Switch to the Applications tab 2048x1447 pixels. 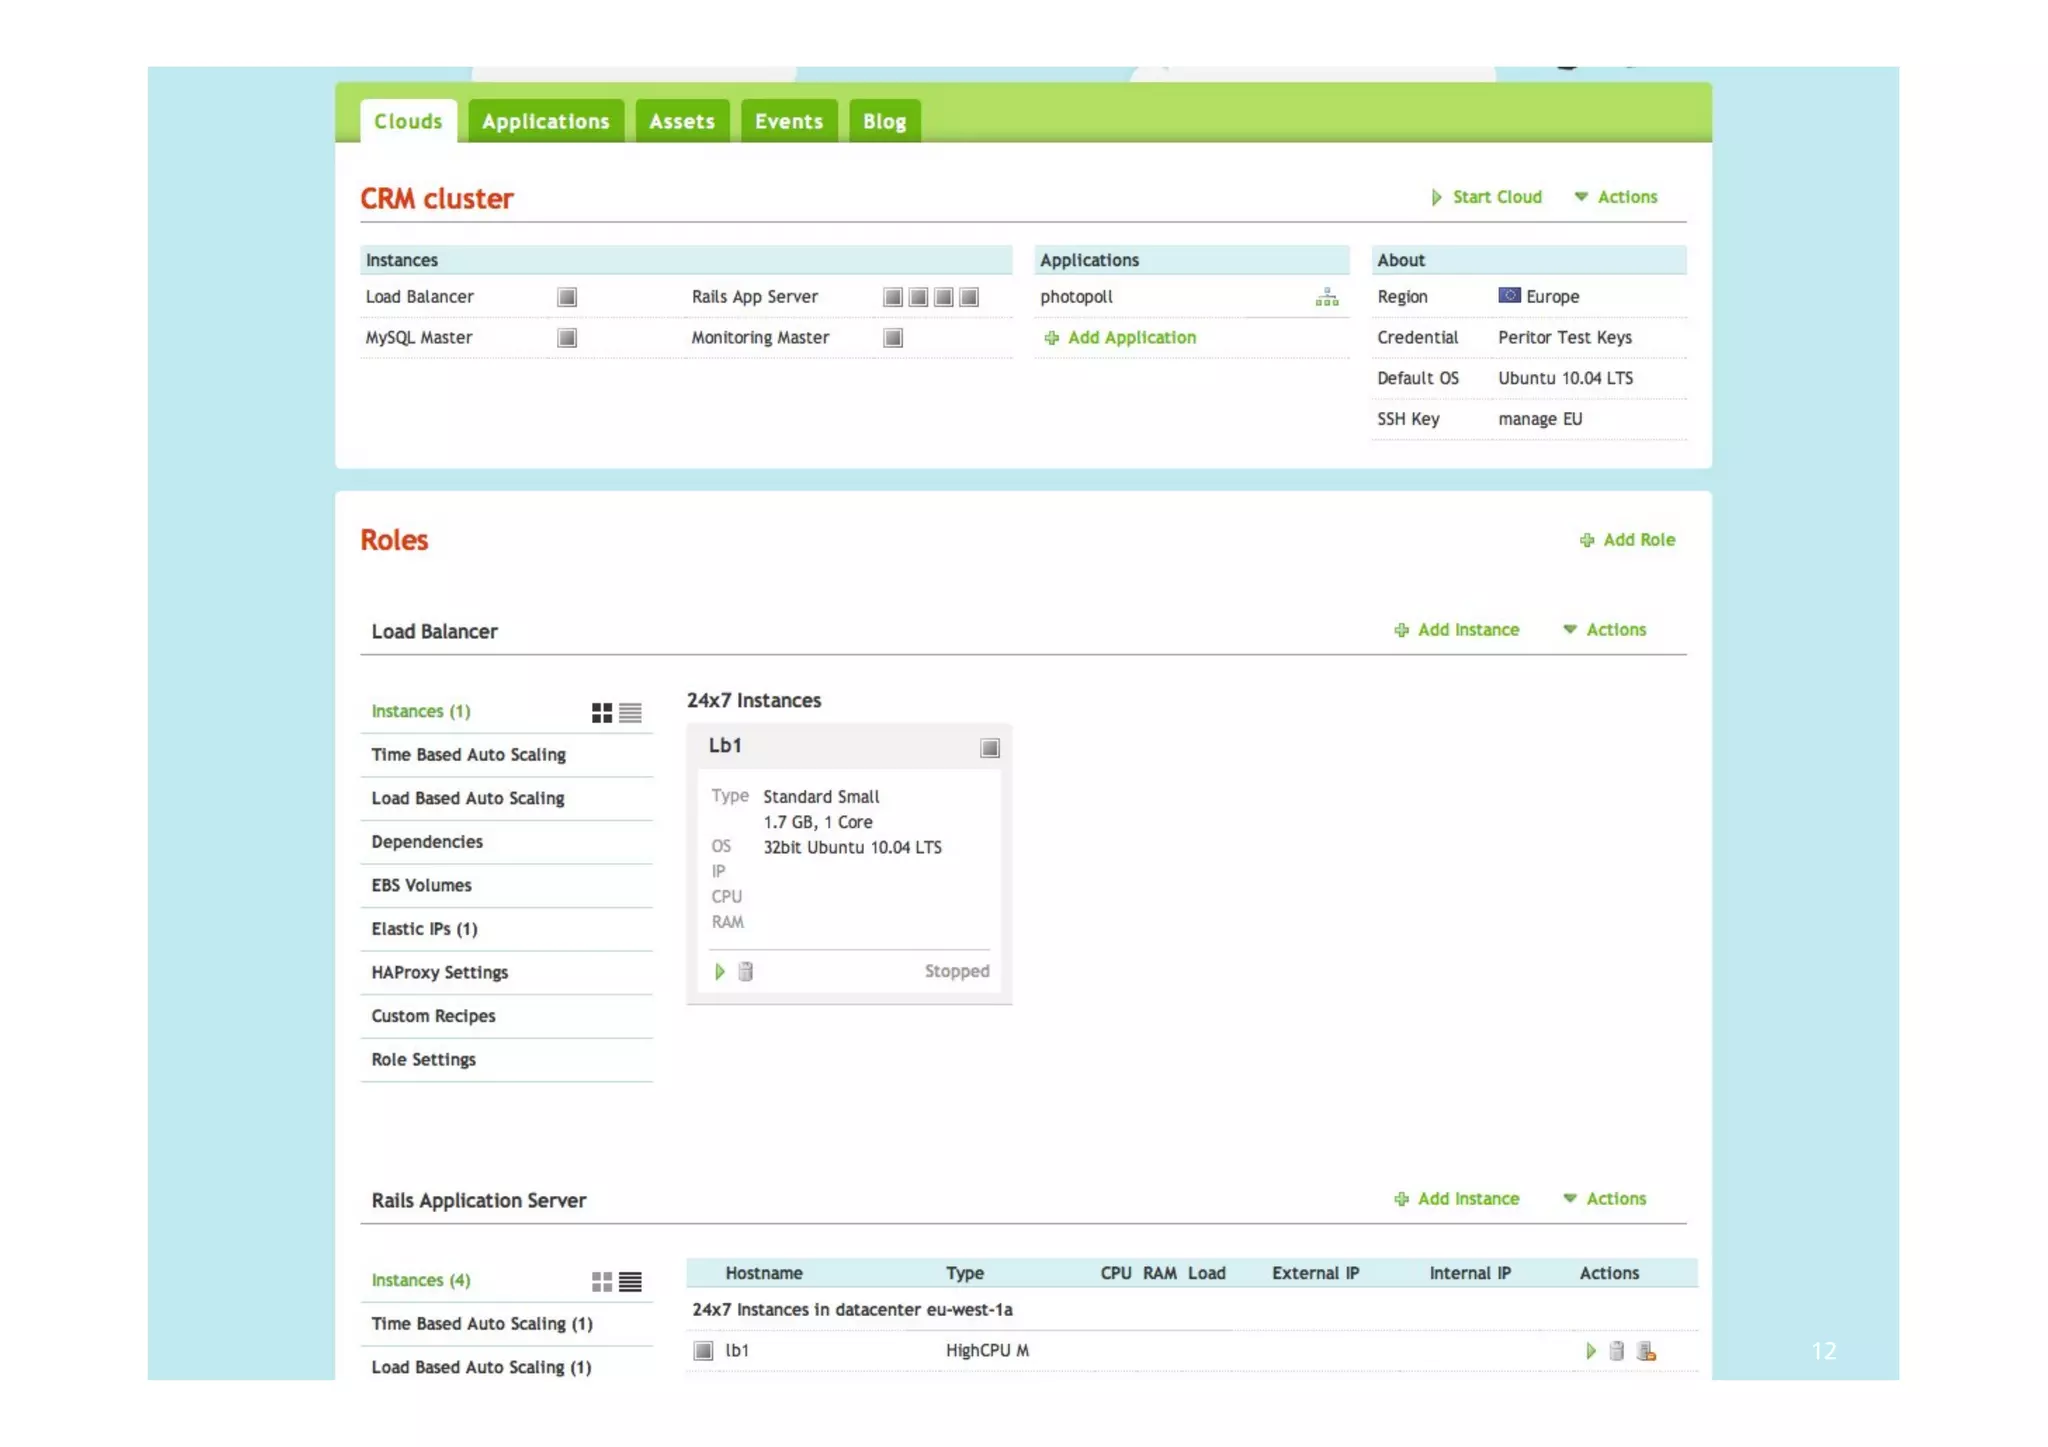pyautogui.click(x=545, y=122)
